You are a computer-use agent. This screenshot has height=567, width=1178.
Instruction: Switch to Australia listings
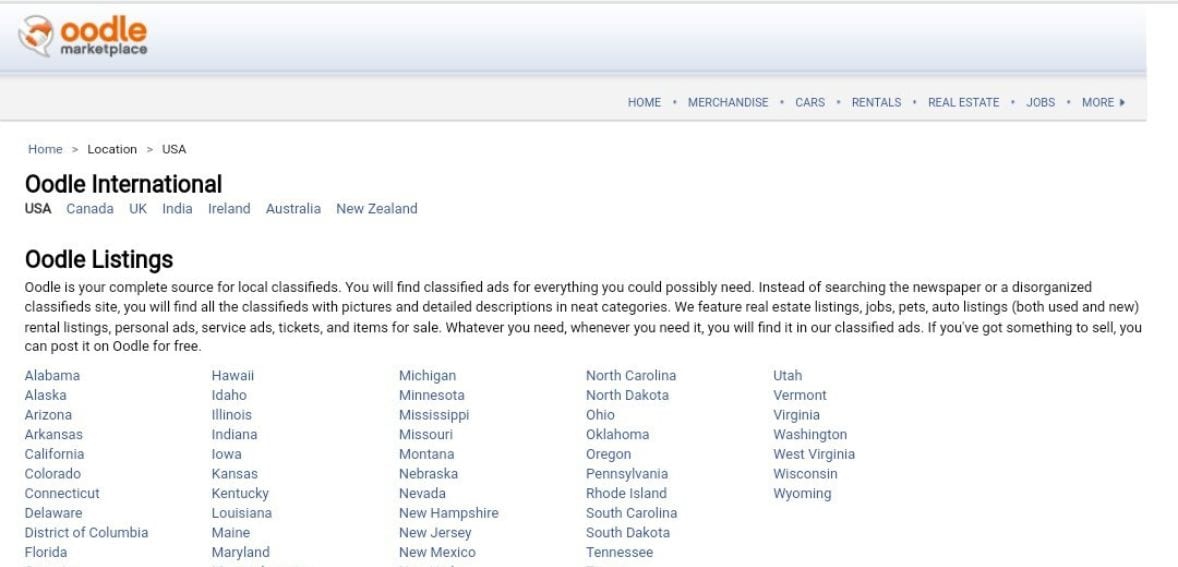click(x=293, y=209)
